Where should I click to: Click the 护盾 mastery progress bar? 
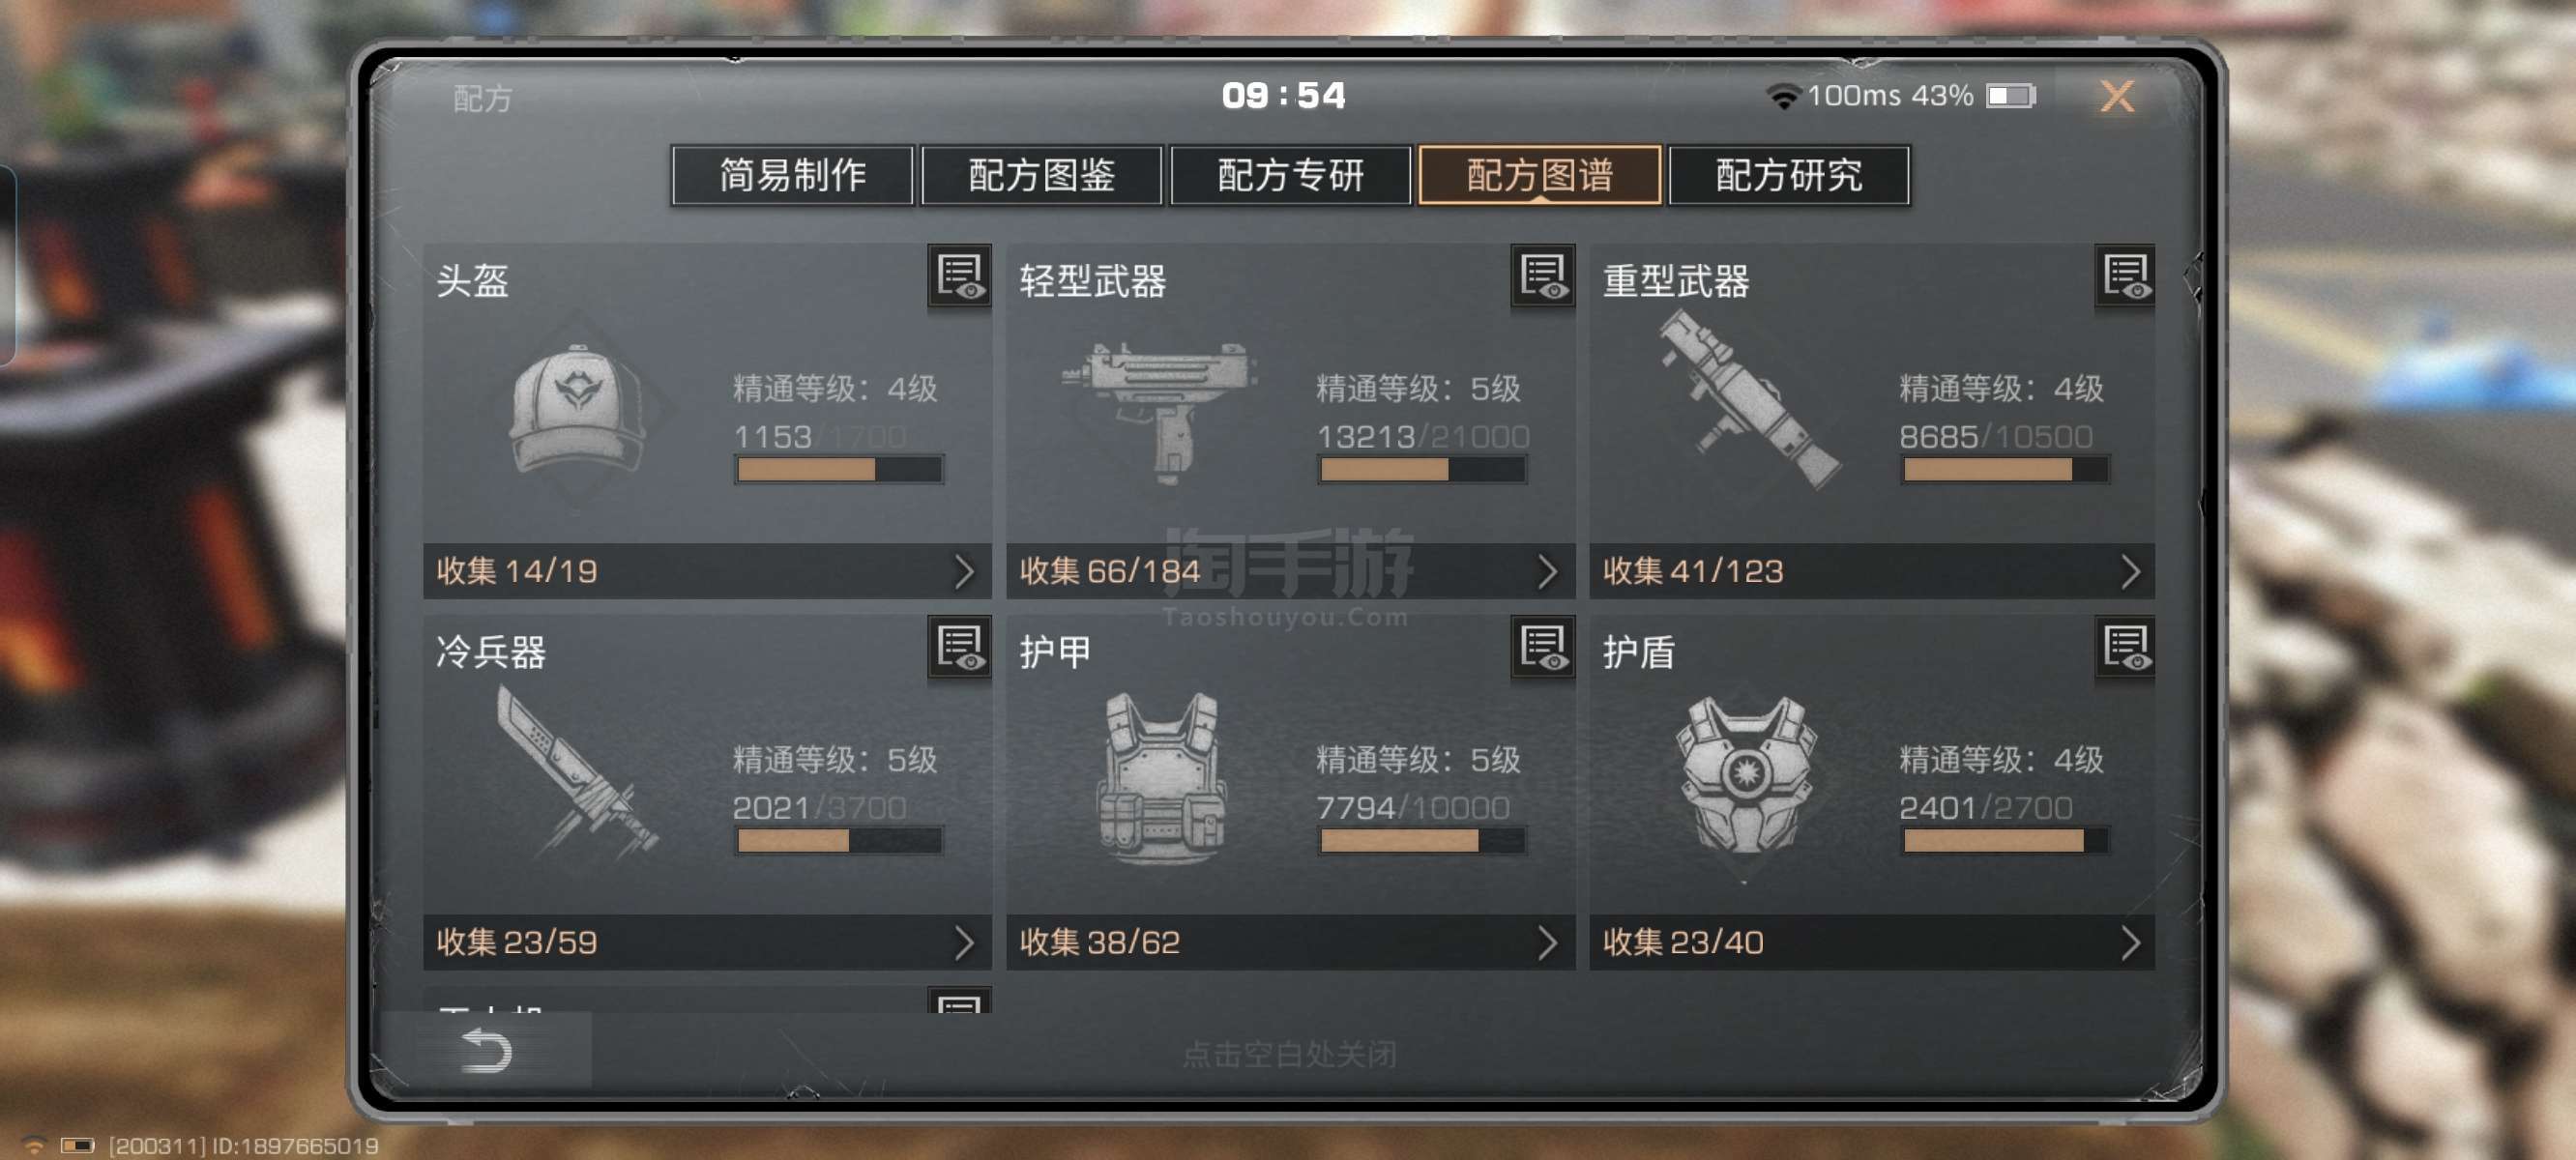[x=2005, y=841]
